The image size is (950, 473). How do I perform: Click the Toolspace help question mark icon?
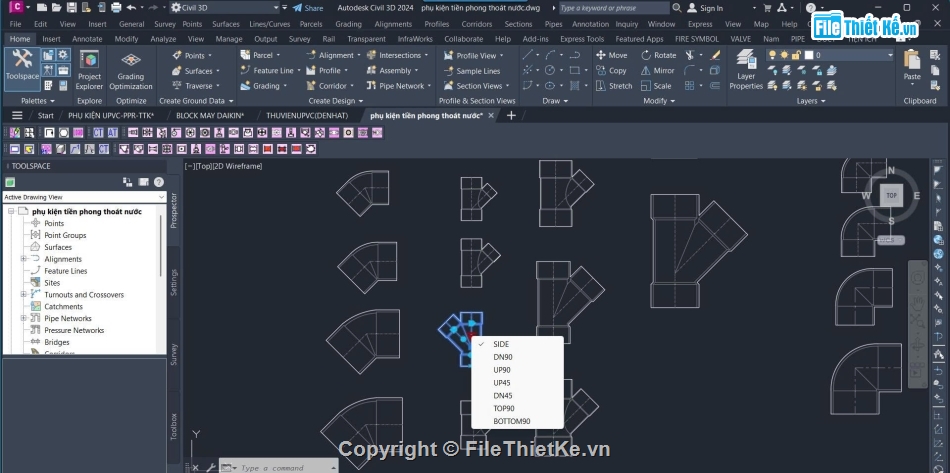[158, 182]
